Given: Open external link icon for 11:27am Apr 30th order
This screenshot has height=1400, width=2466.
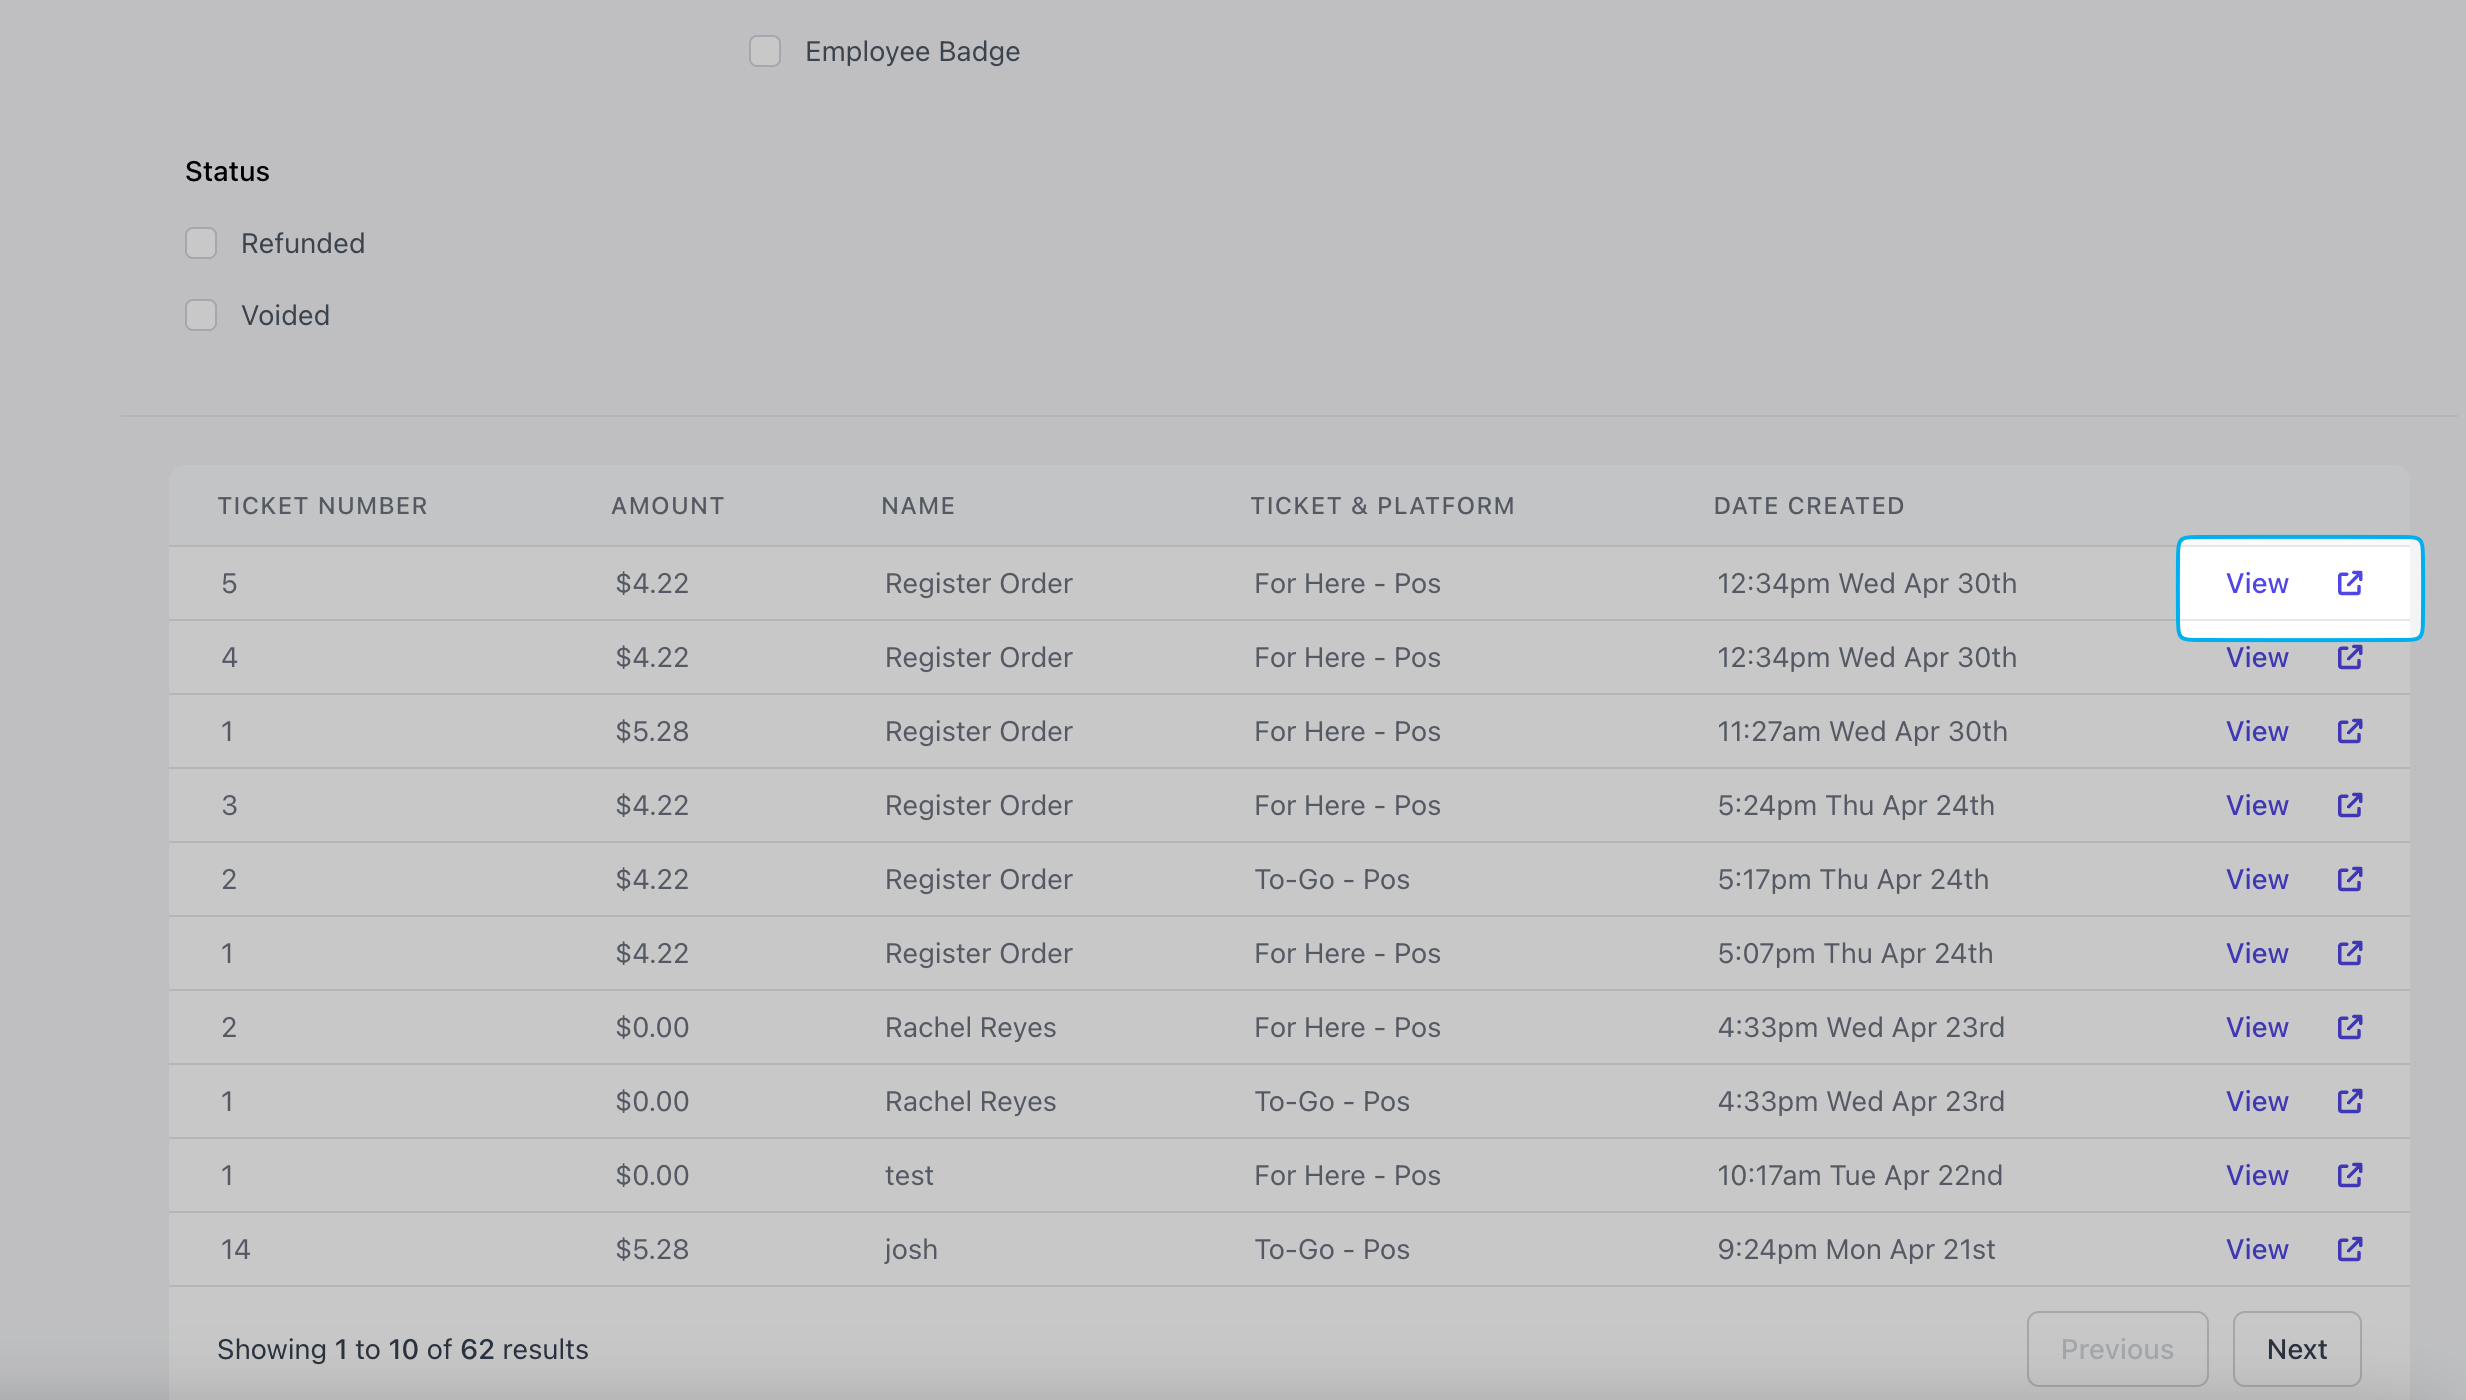Looking at the screenshot, I should tap(2349, 731).
